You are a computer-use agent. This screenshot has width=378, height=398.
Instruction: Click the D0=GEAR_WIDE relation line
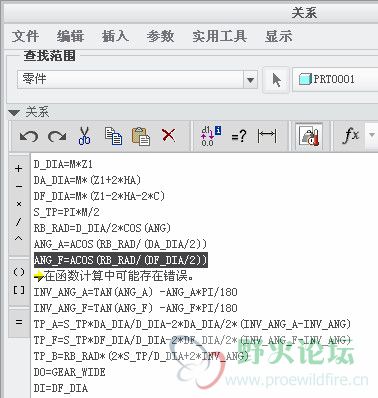[69, 372]
